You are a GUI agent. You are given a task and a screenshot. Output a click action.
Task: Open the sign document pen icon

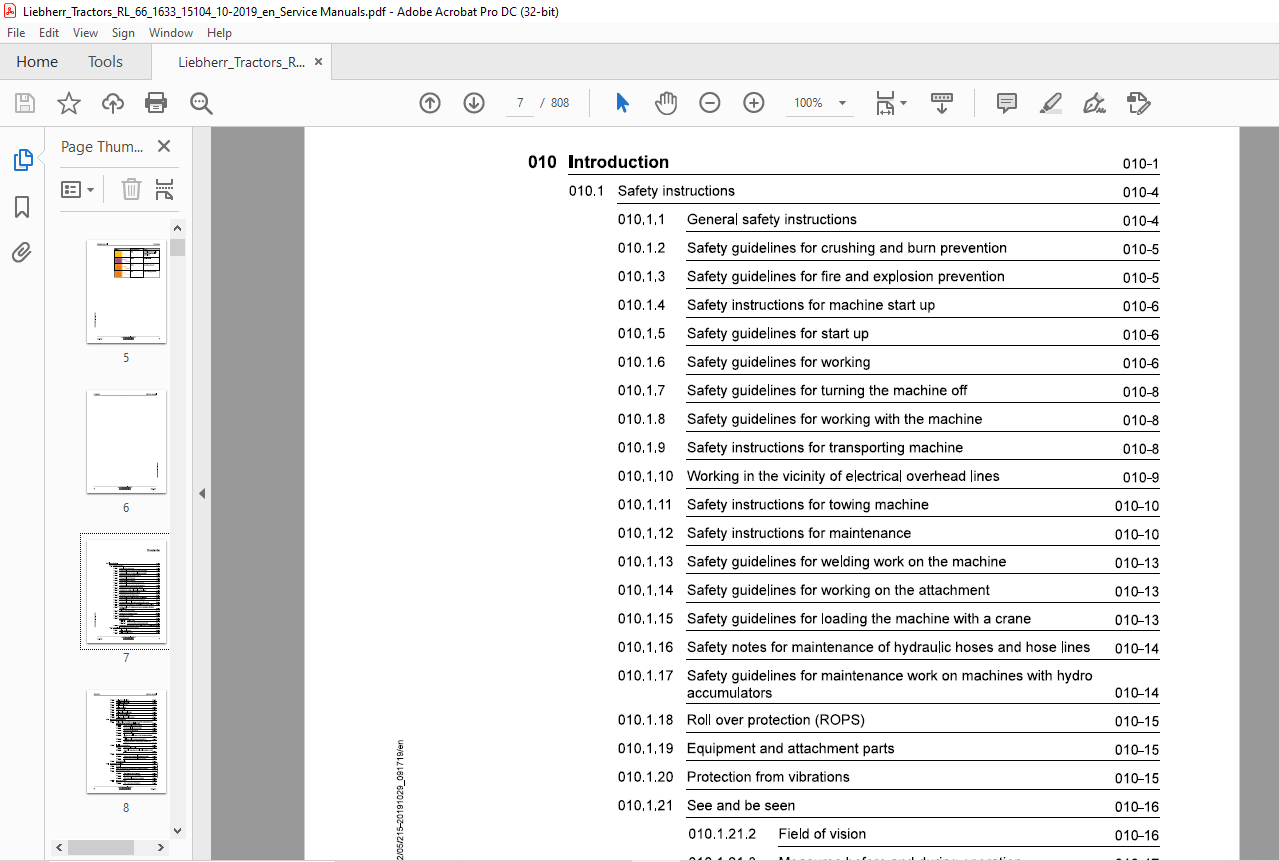(x=1094, y=103)
